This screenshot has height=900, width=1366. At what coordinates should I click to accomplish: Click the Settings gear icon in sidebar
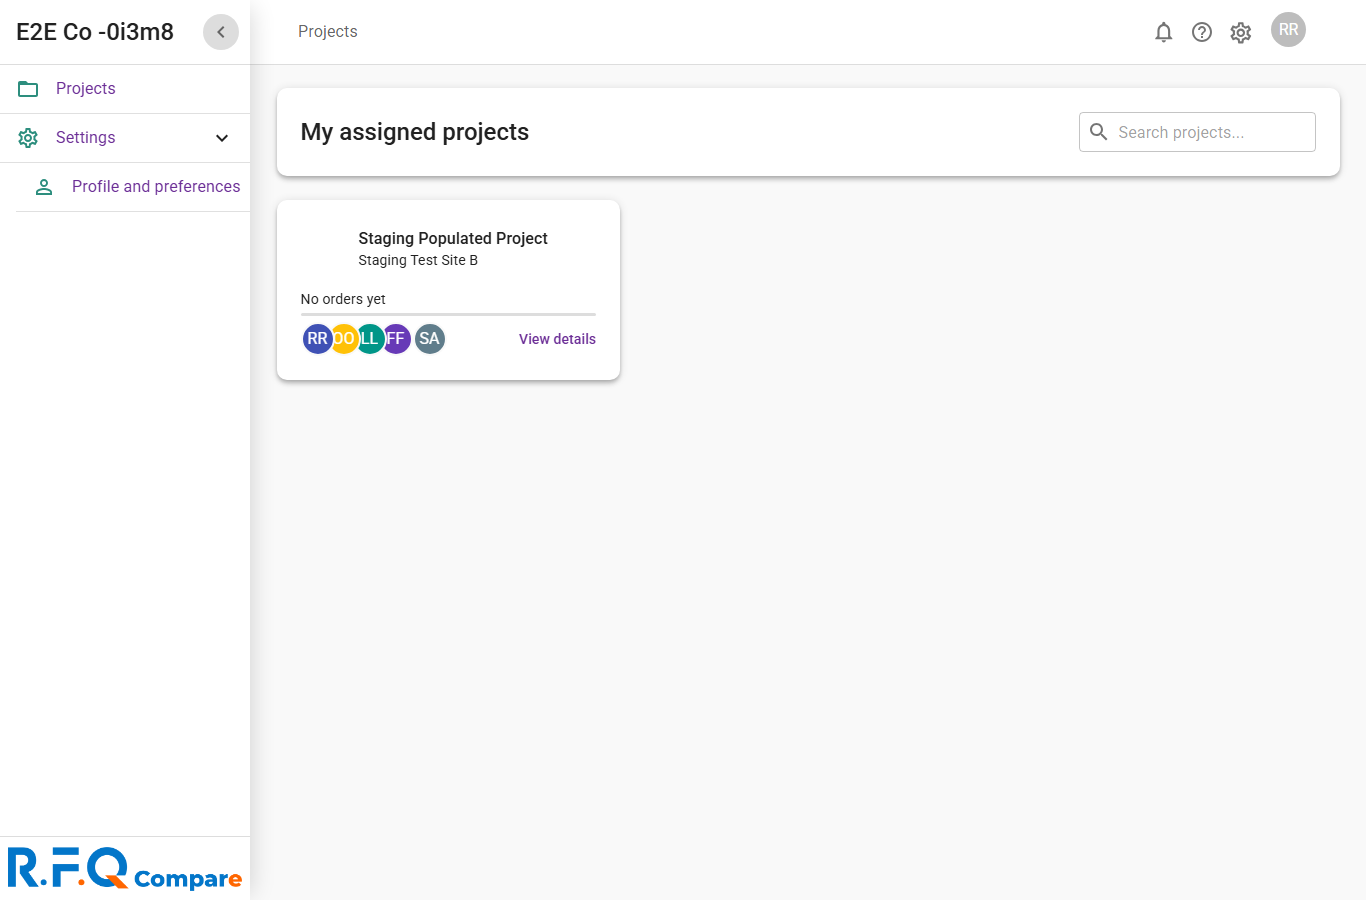pos(28,138)
